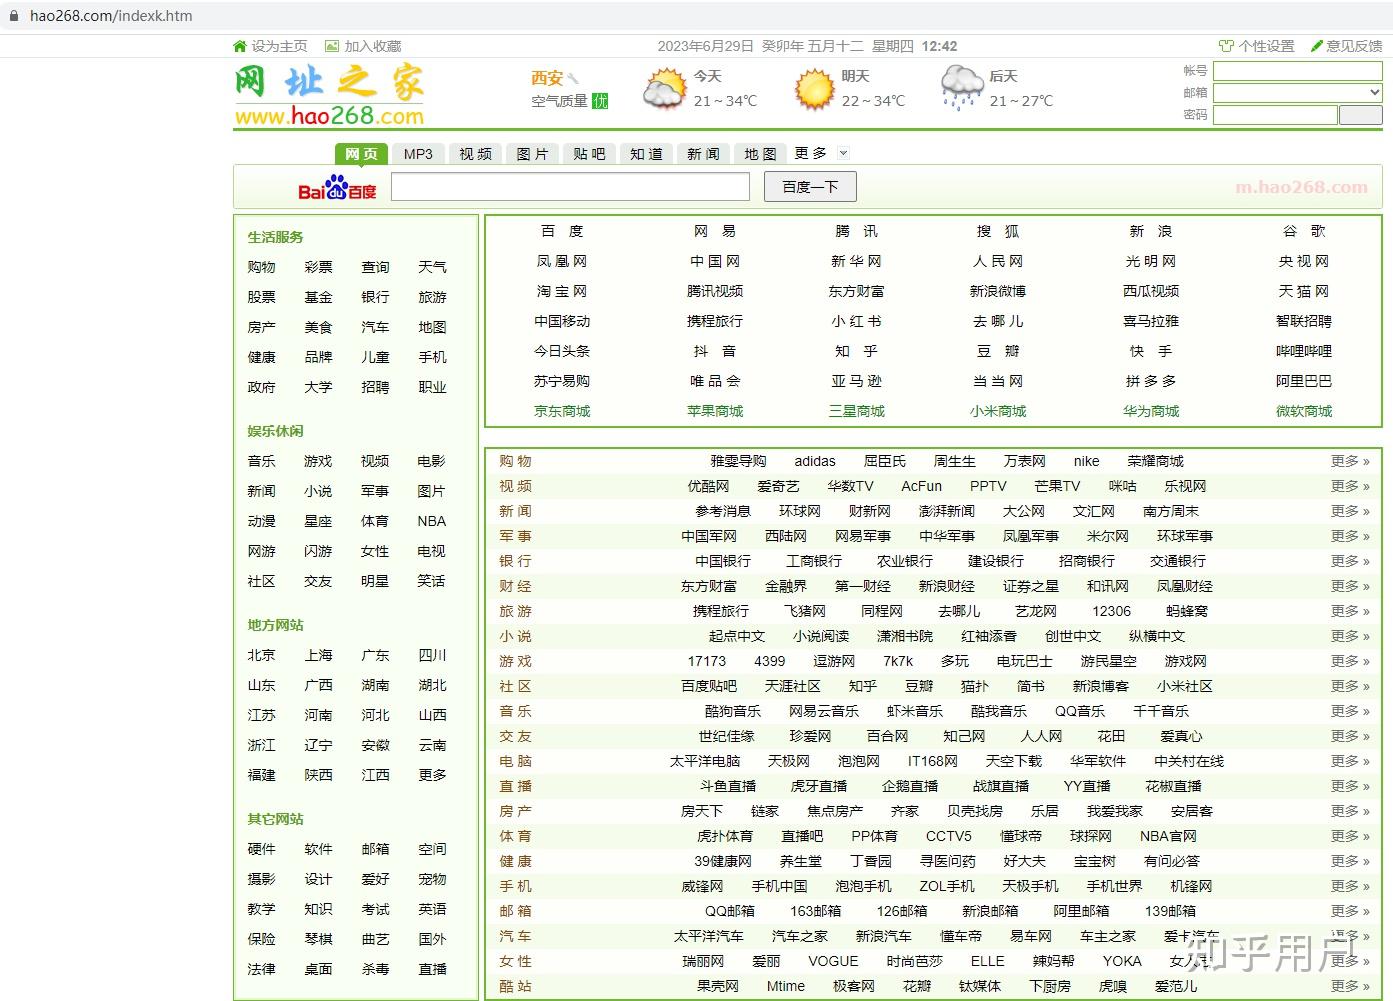Click the edit city icon beside 西安
Image resolution: width=1393 pixels, height=1001 pixels.
point(574,78)
